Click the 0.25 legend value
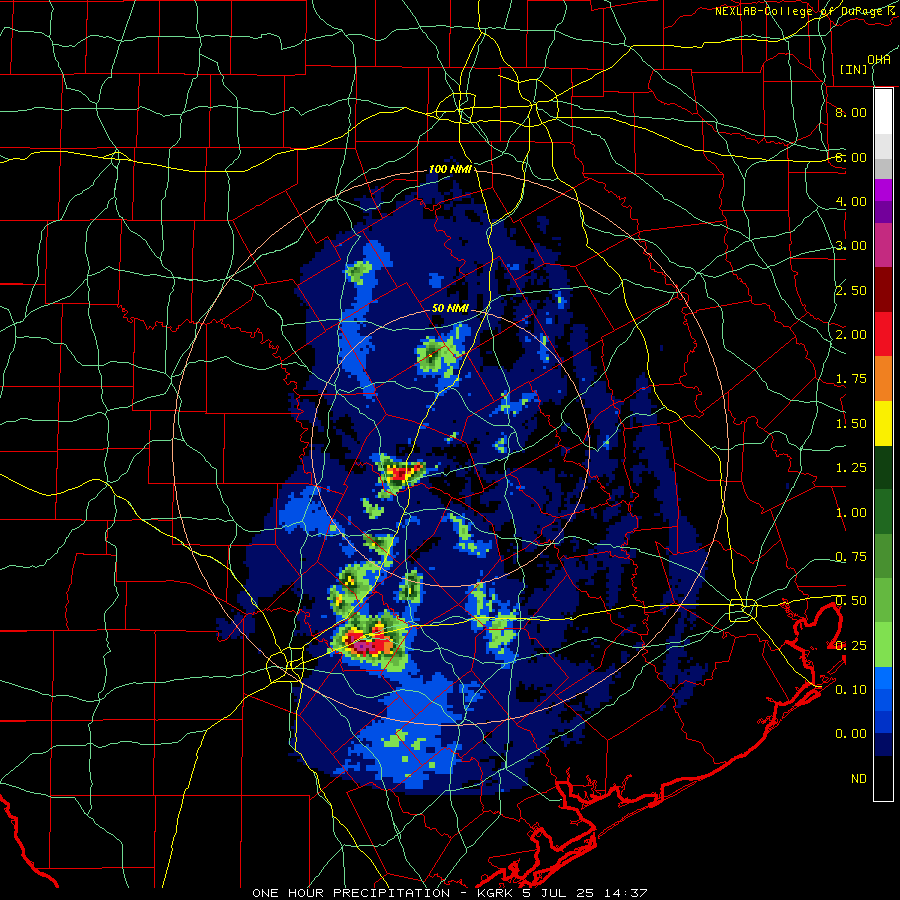The image size is (900, 900). click(851, 646)
